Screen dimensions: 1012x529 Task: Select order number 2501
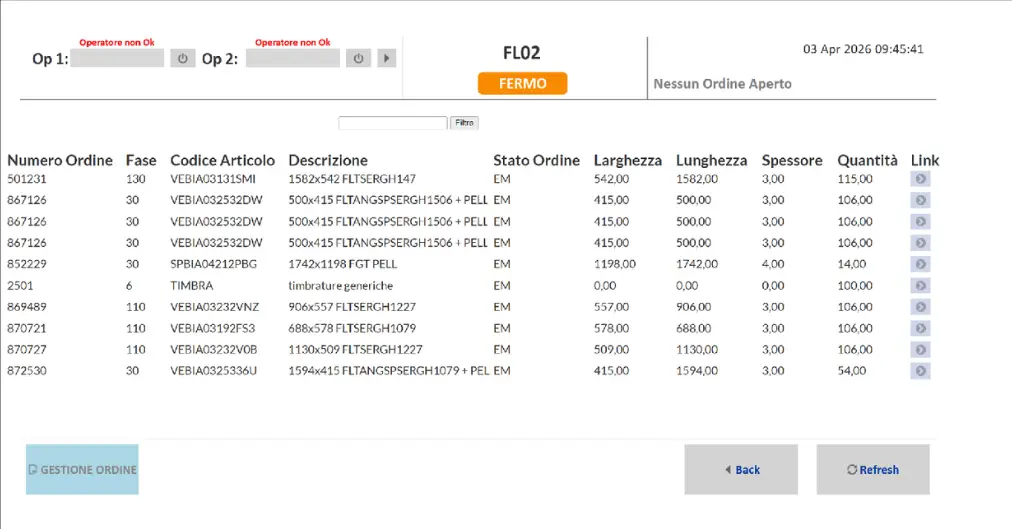(x=20, y=285)
